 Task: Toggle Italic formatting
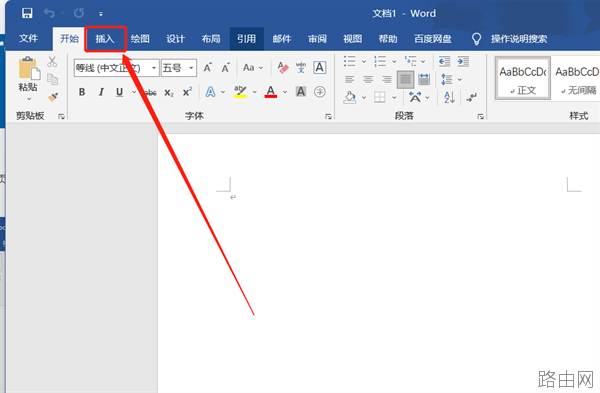coord(101,92)
